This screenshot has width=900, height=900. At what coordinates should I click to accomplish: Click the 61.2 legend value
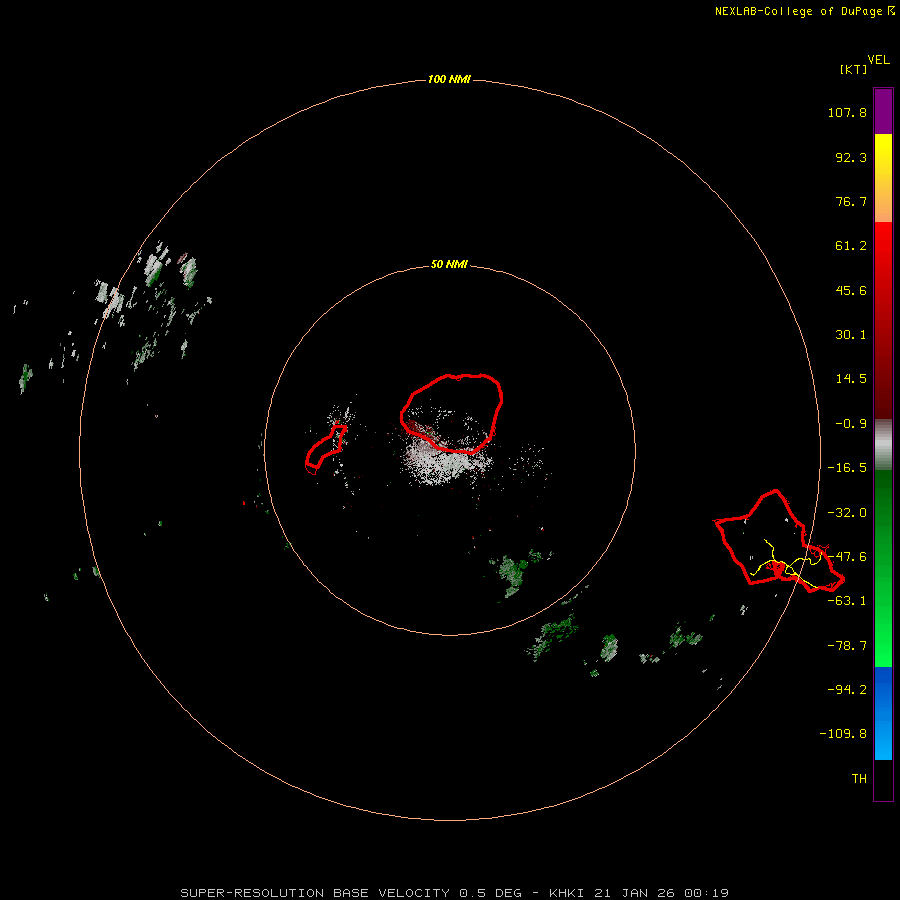point(851,246)
